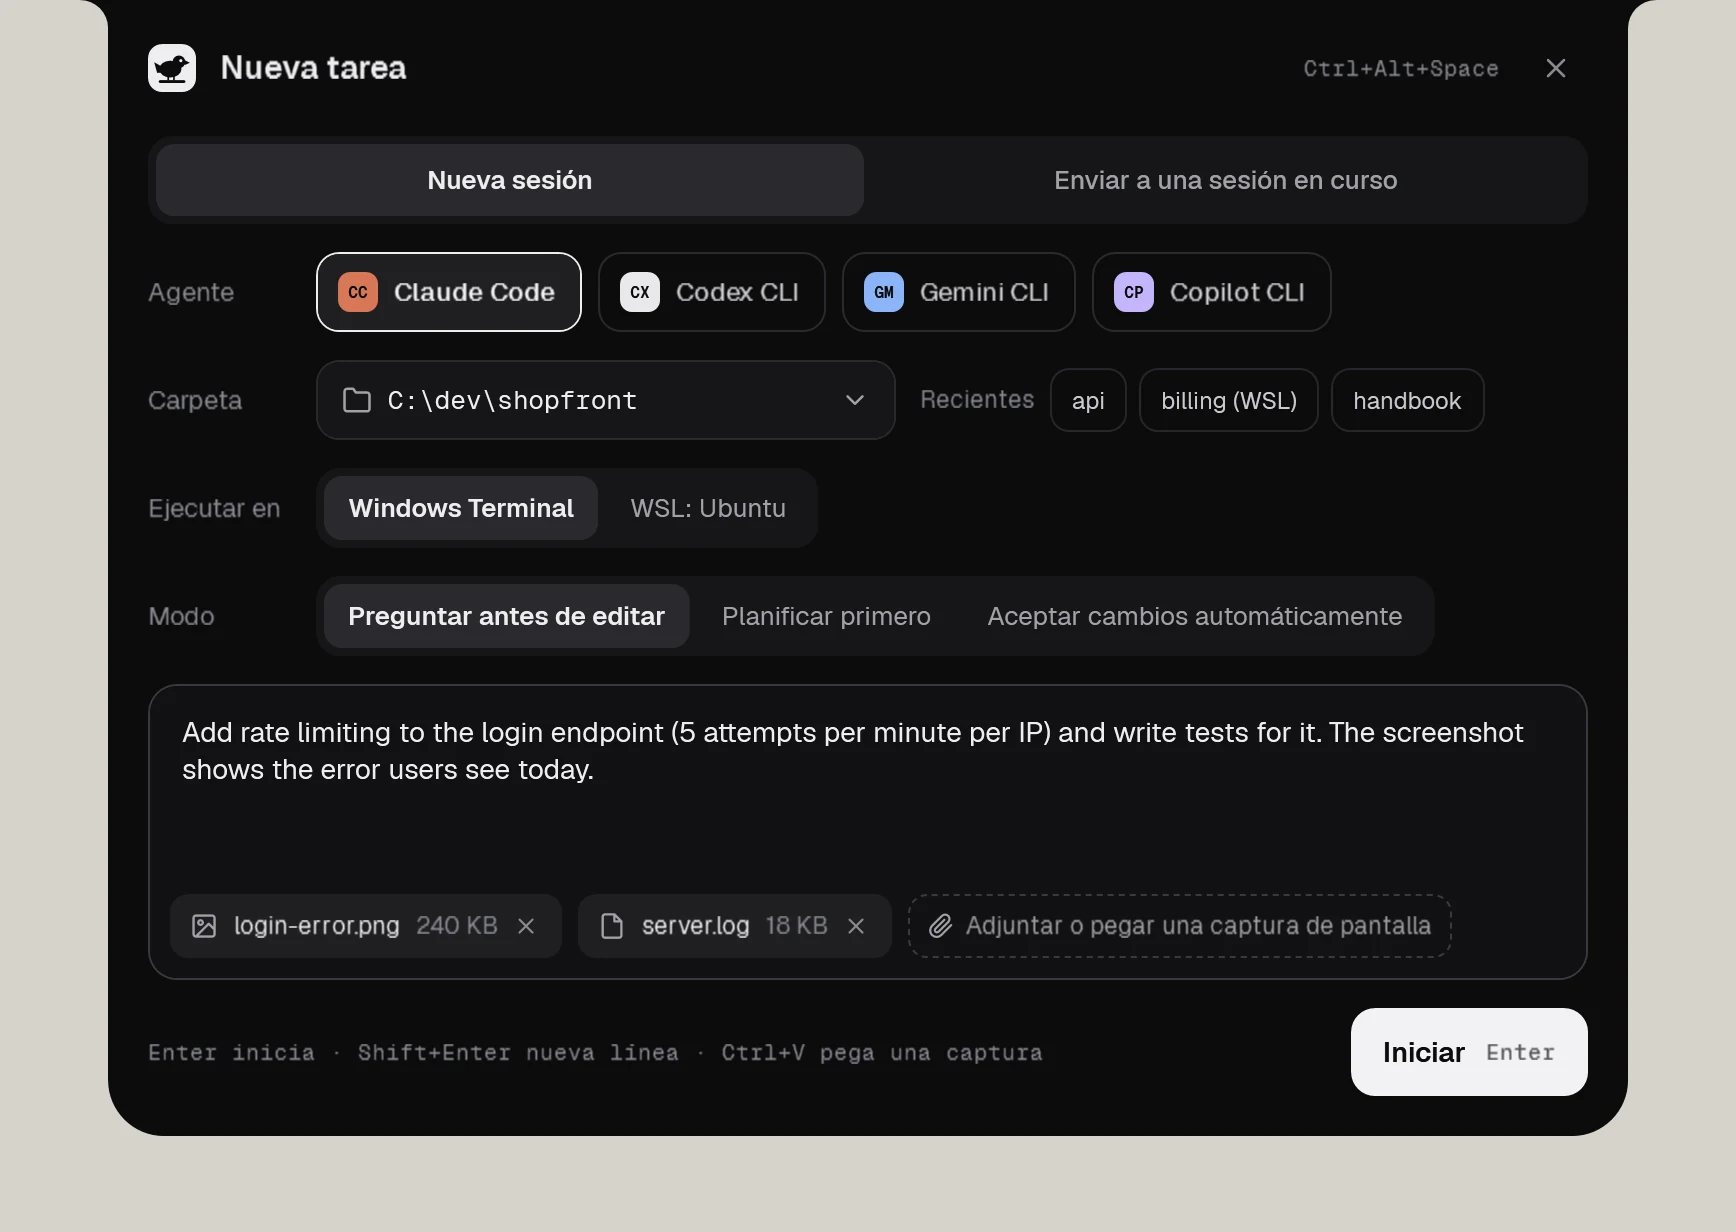The height and width of the screenshot is (1232, 1736).
Task: Run in Windows Terminal
Action: [x=461, y=508]
